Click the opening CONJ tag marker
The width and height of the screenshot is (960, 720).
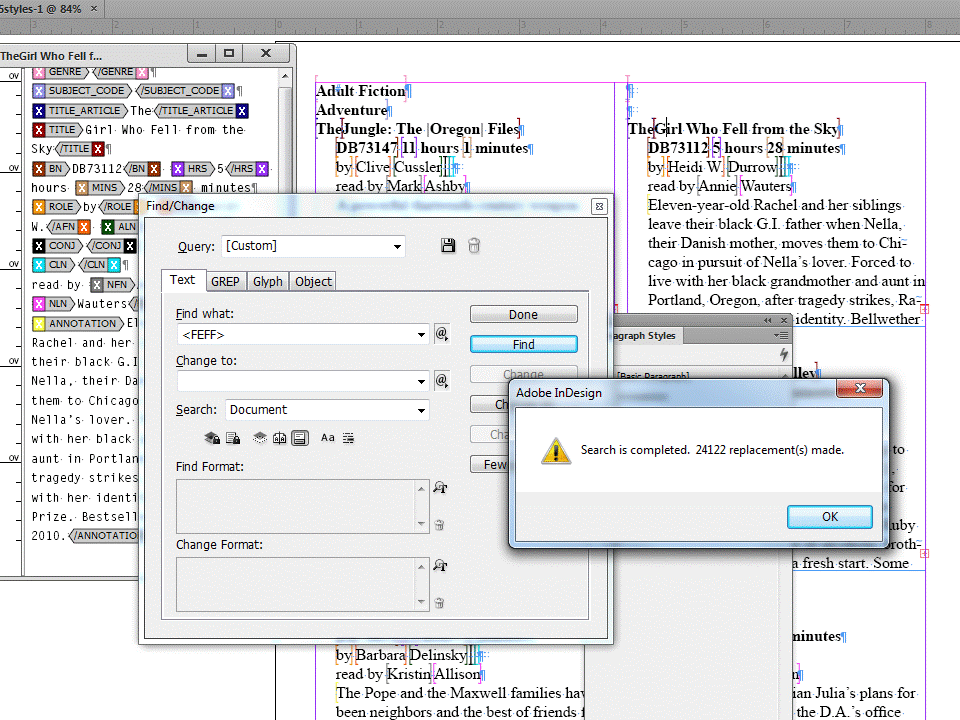[x=58, y=246]
